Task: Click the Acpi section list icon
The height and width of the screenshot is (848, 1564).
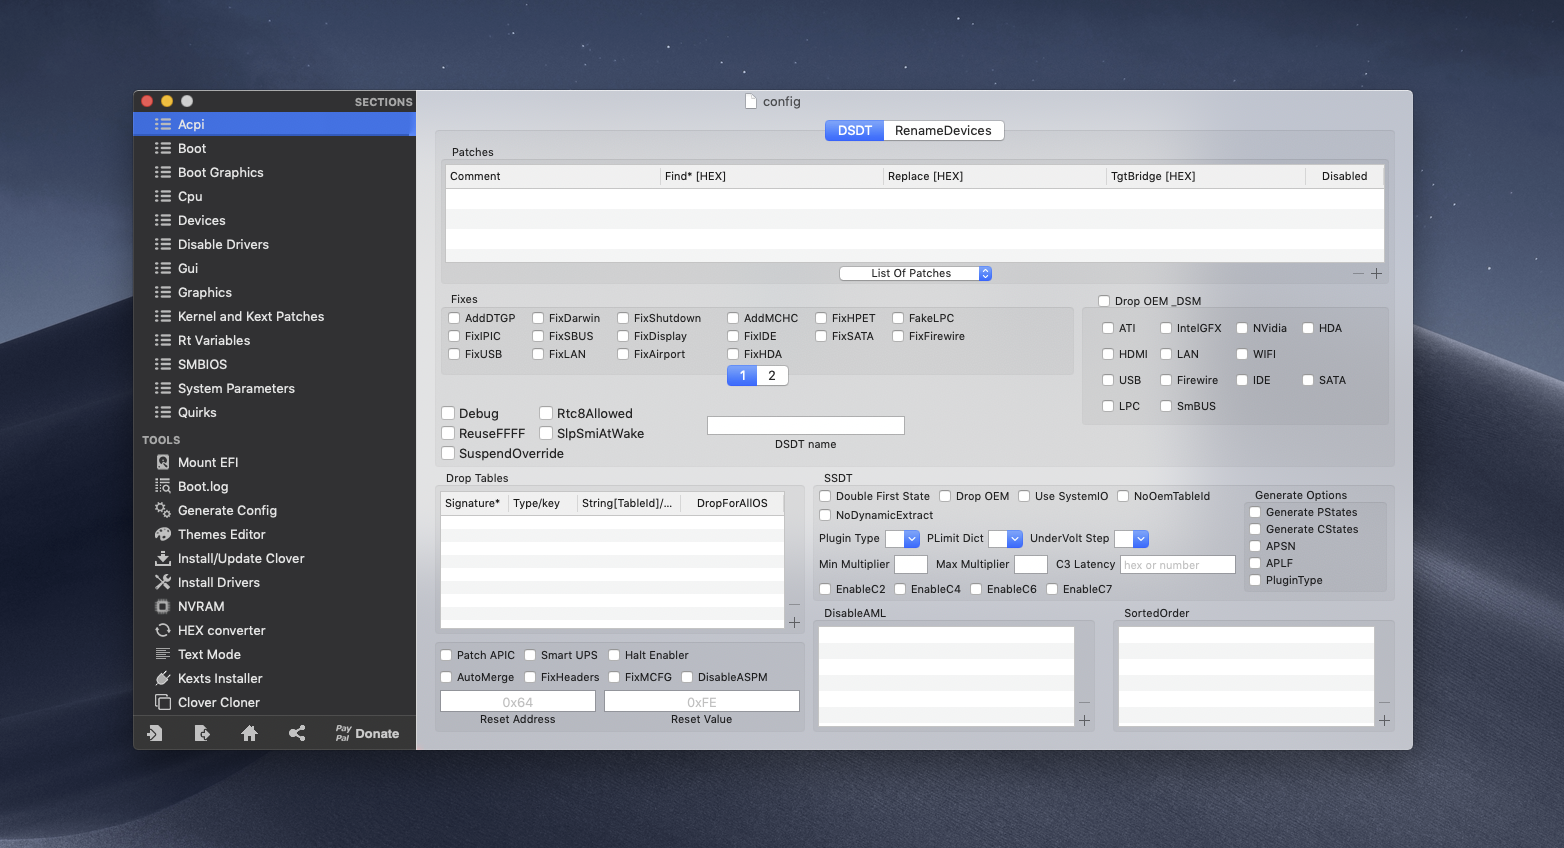Action: click(x=163, y=124)
